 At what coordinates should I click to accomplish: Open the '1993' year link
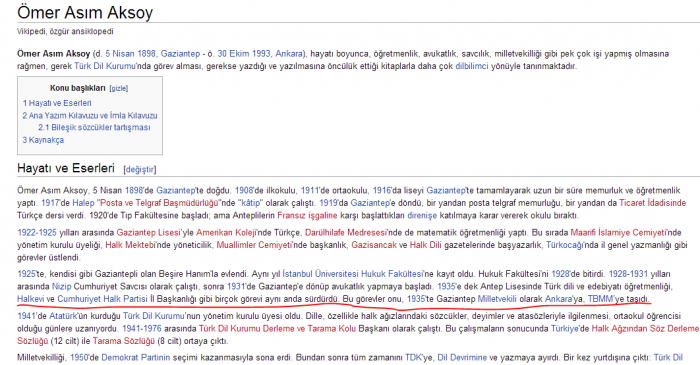(262, 54)
